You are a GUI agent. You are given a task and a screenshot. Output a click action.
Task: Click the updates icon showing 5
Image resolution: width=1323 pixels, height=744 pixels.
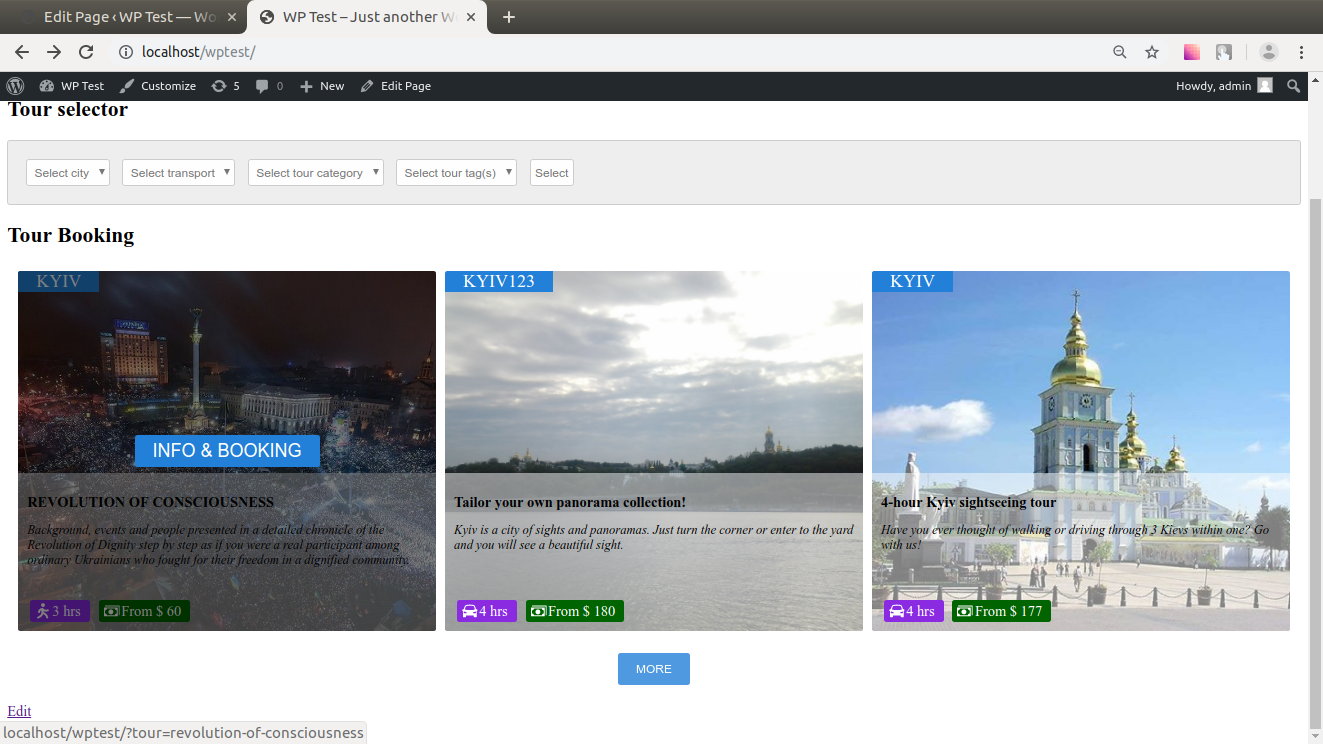[x=225, y=86]
